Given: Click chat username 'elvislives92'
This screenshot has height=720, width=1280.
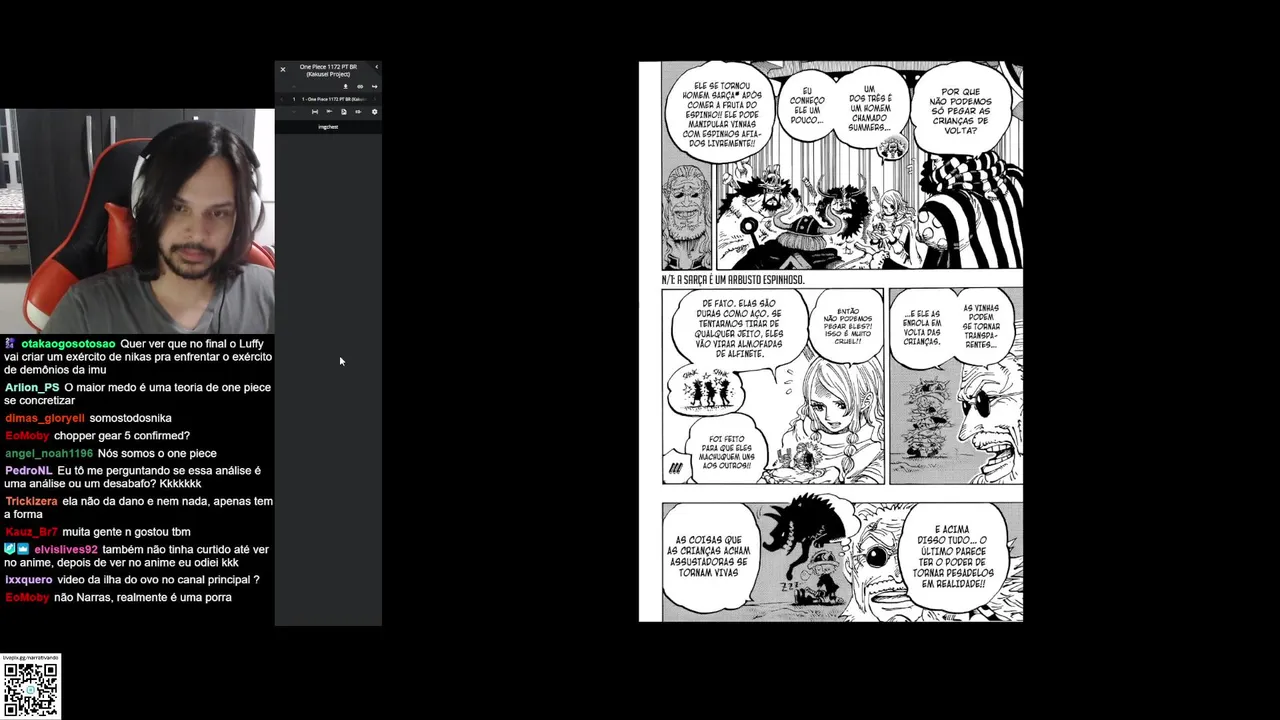Looking at the screenshot, I should [66, 550].
